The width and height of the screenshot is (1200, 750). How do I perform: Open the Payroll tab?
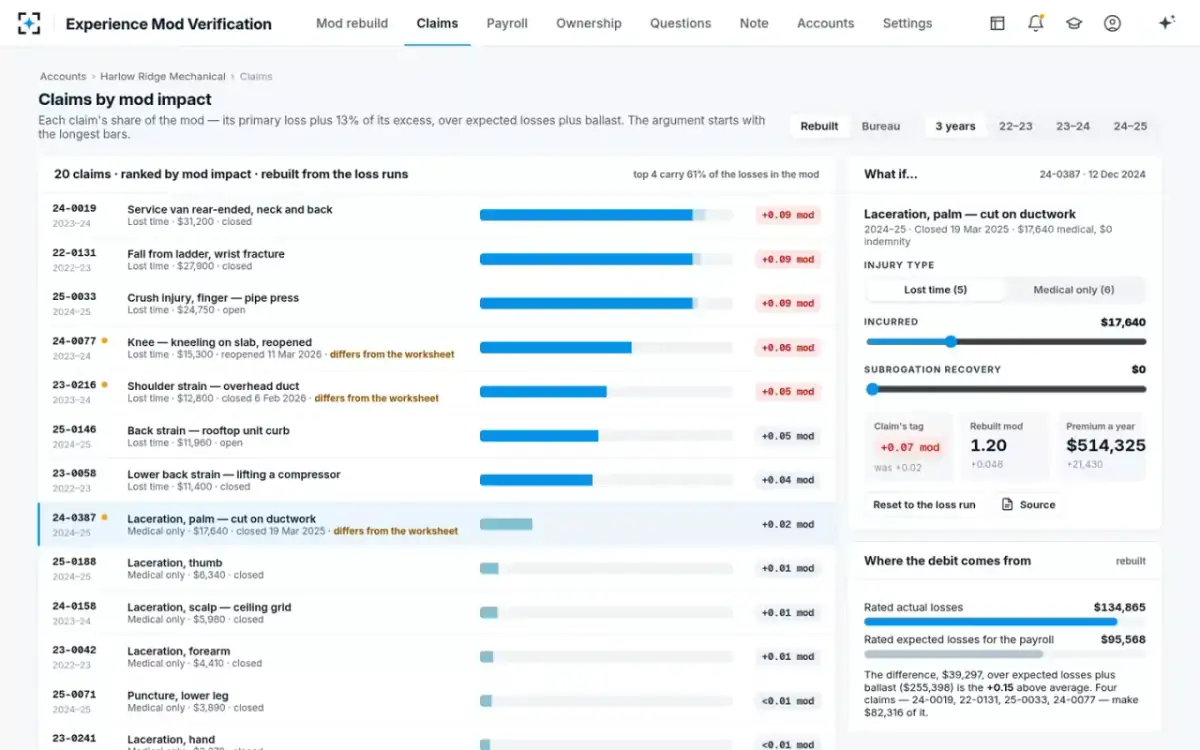pos(507,23)
